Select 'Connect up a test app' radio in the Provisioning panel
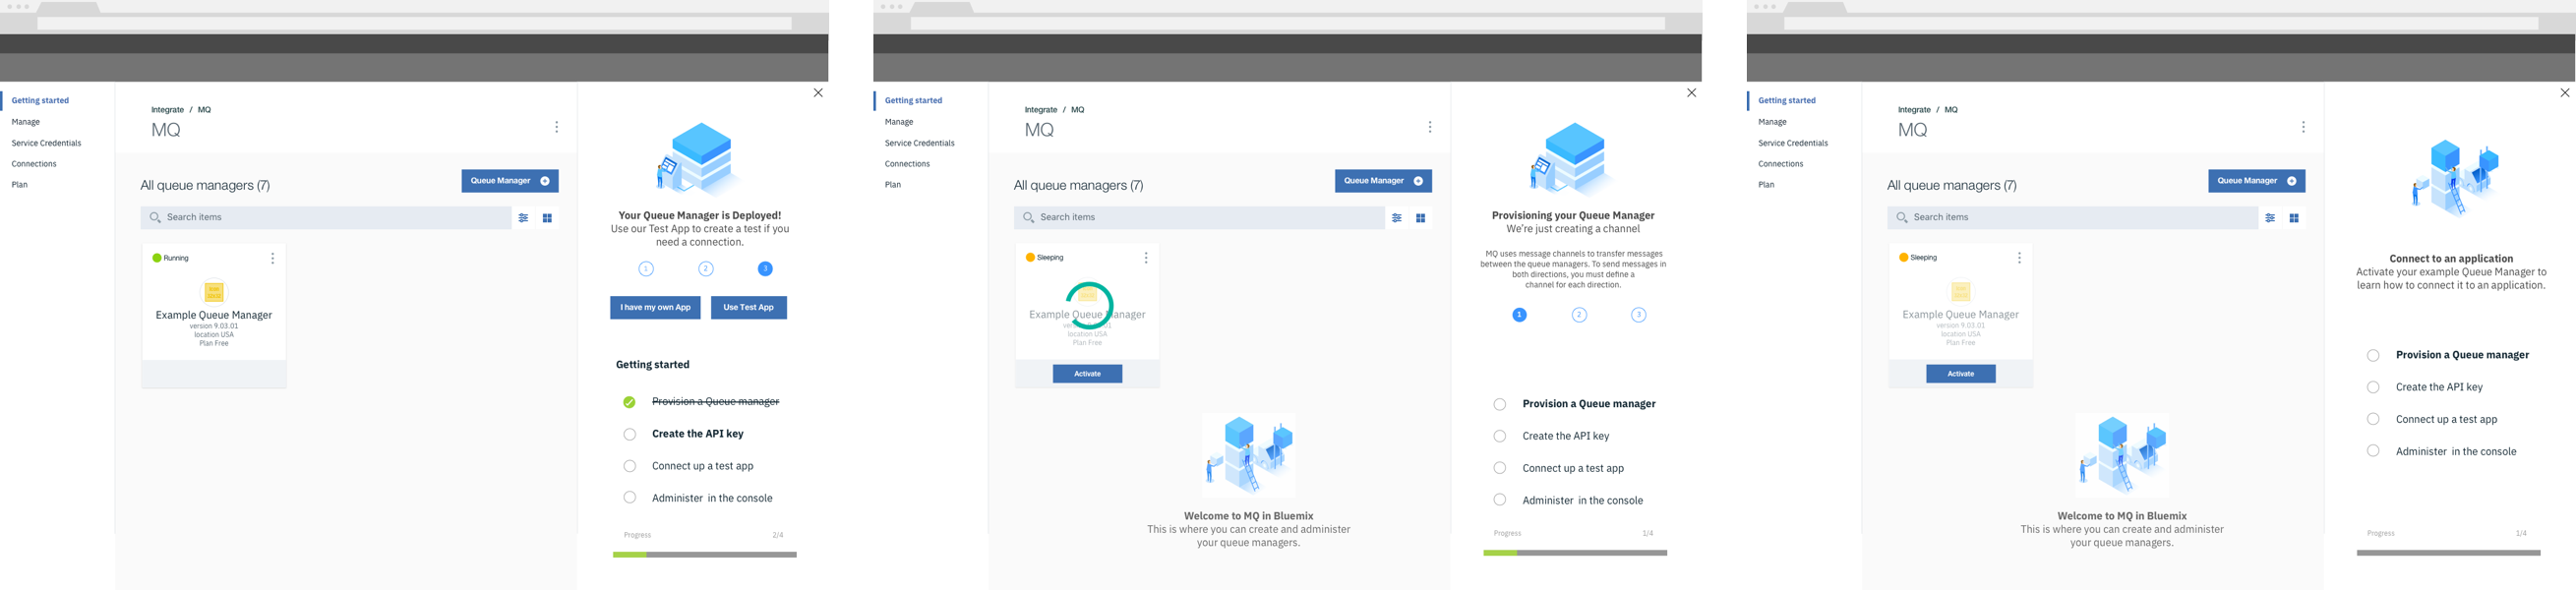The height and width of the screenshot is (590, 2576). [1499, 468]
